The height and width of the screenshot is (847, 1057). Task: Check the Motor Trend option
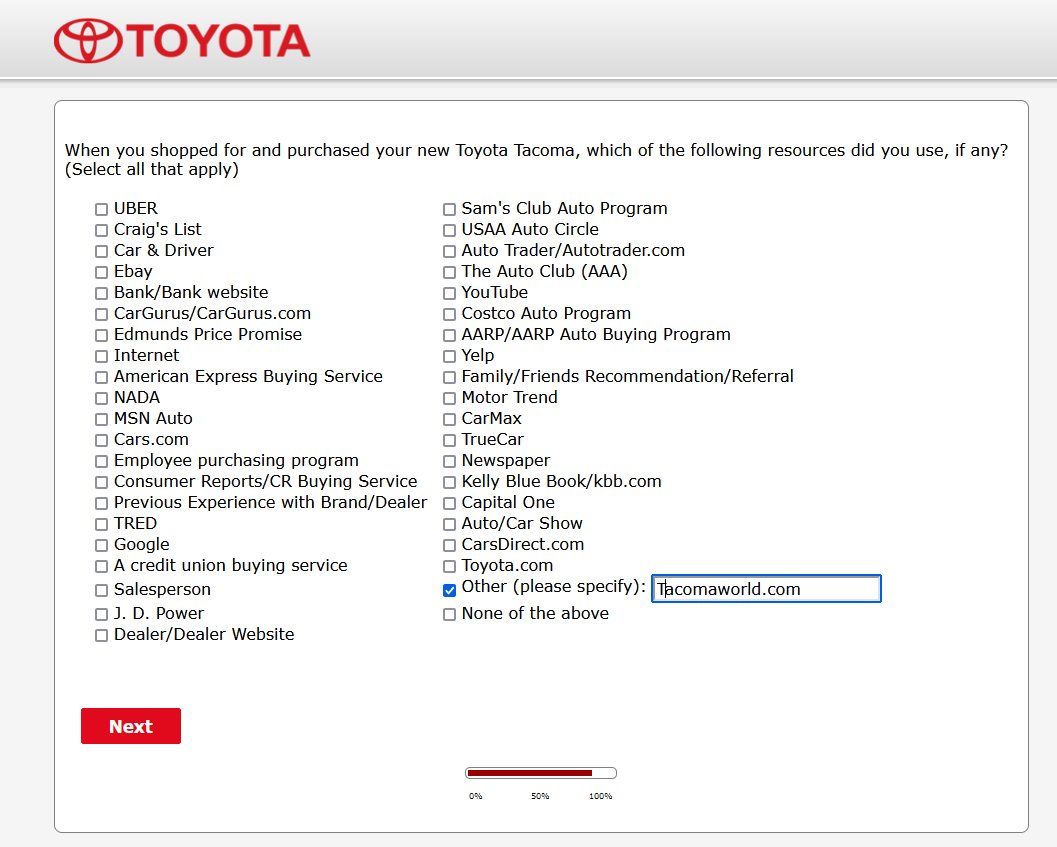coord(449,399)
